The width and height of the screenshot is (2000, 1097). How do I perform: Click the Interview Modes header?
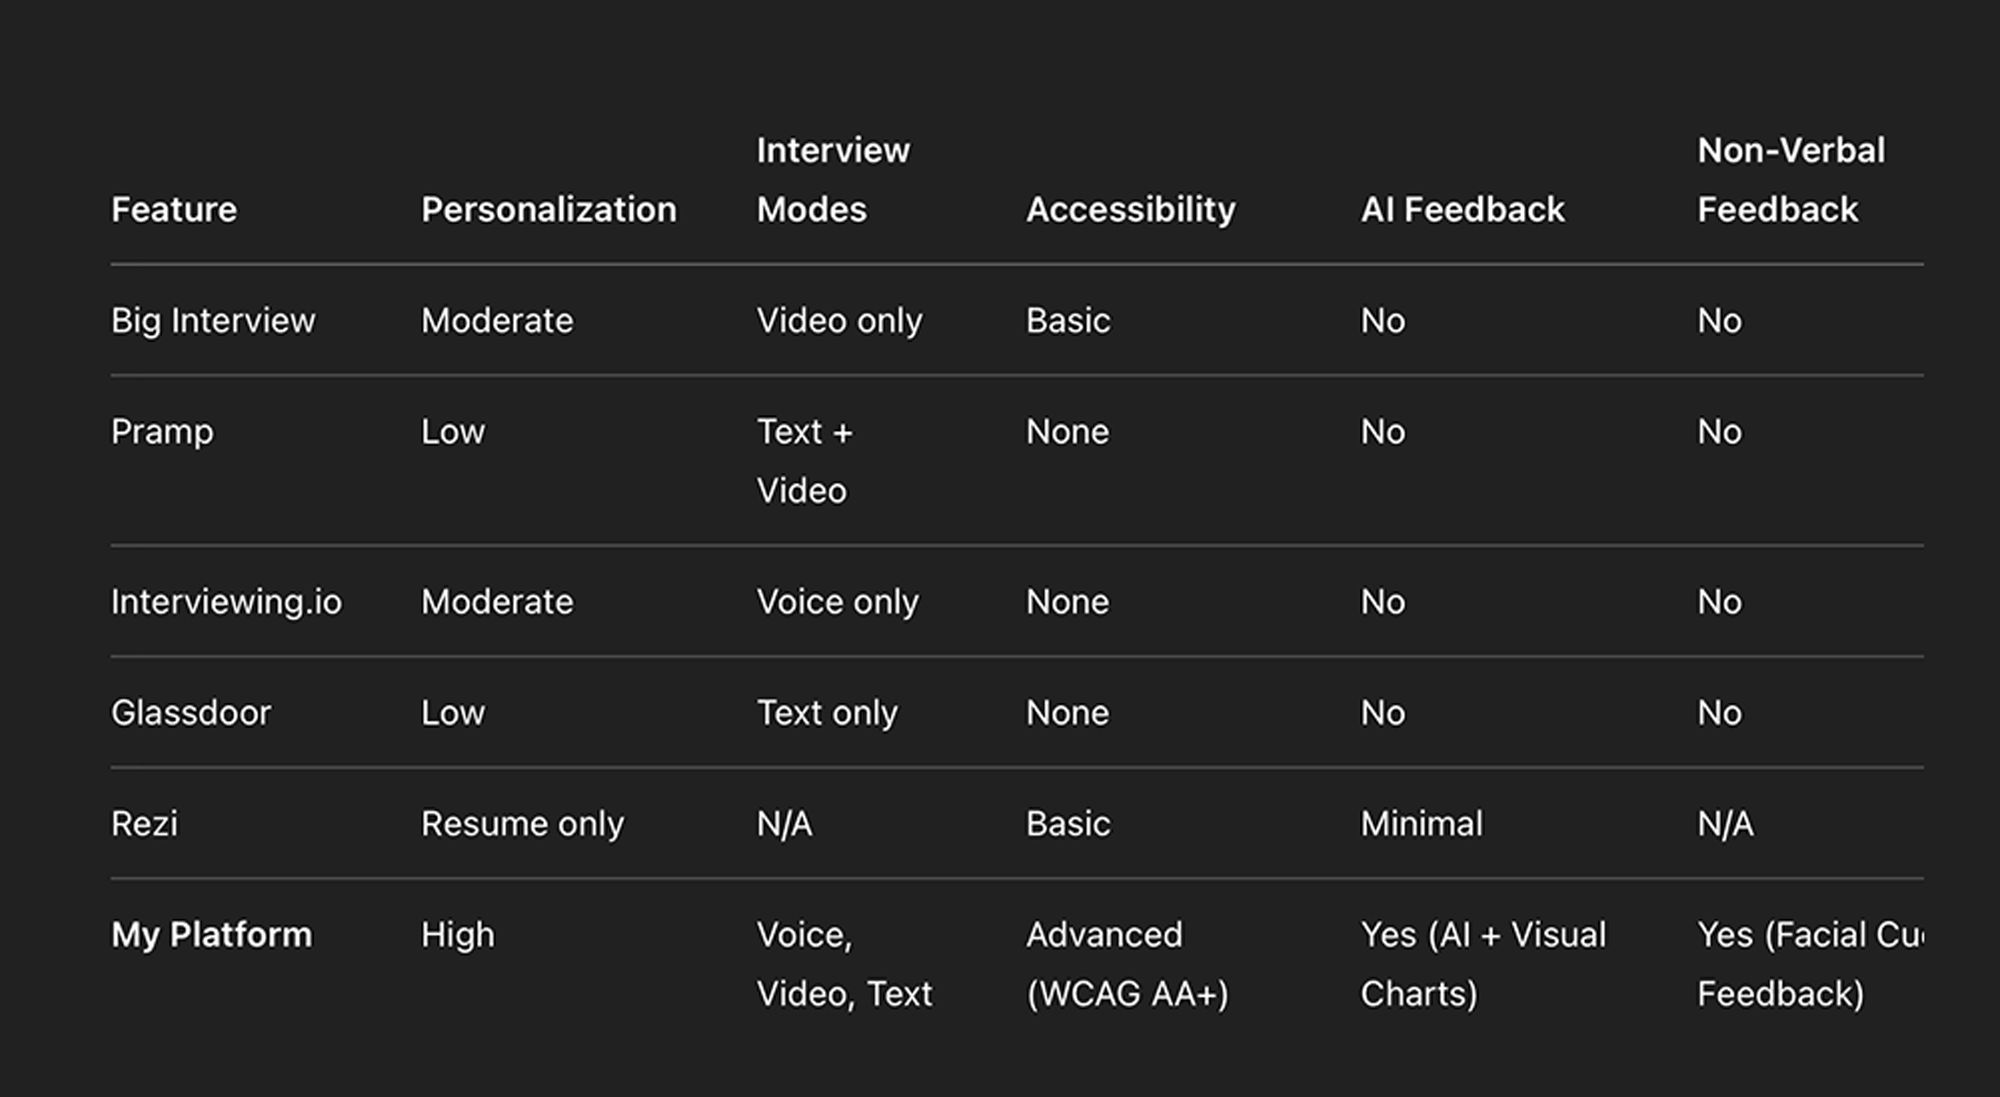pos(833,180)
